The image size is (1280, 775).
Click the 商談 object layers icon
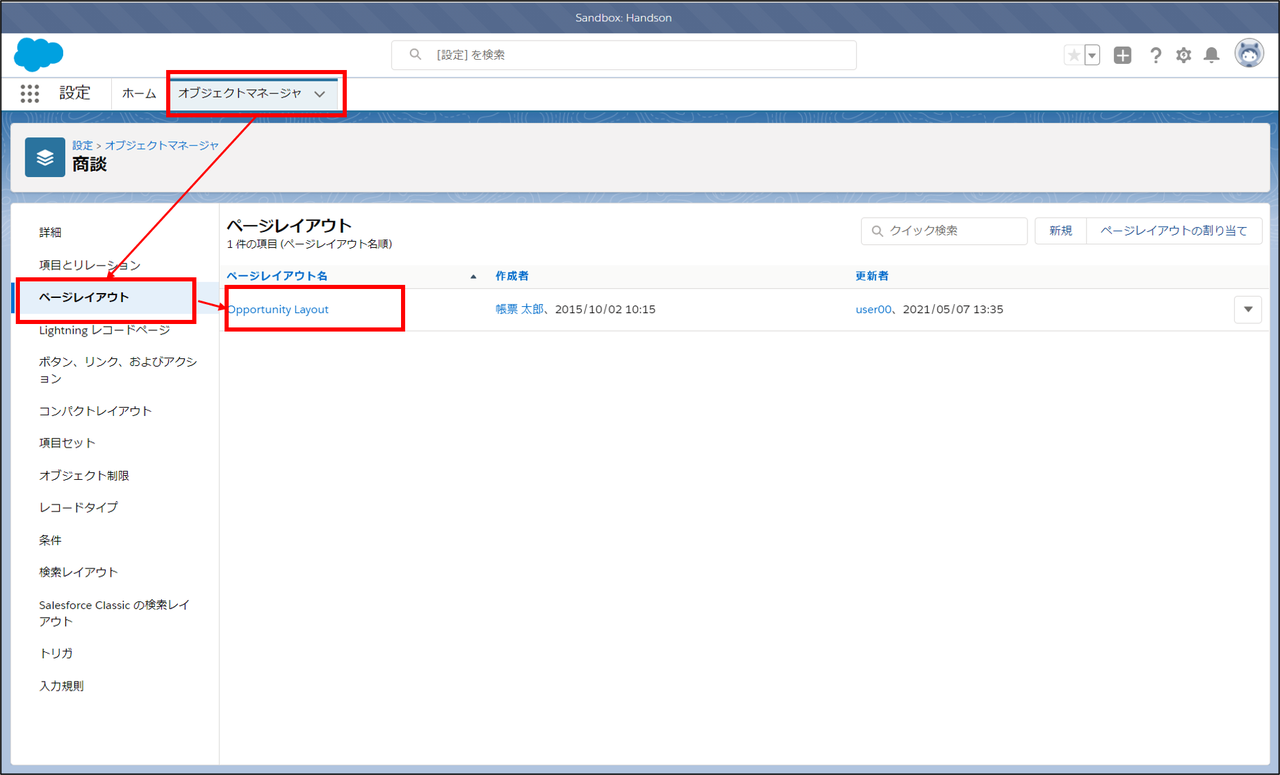point(45,157)
